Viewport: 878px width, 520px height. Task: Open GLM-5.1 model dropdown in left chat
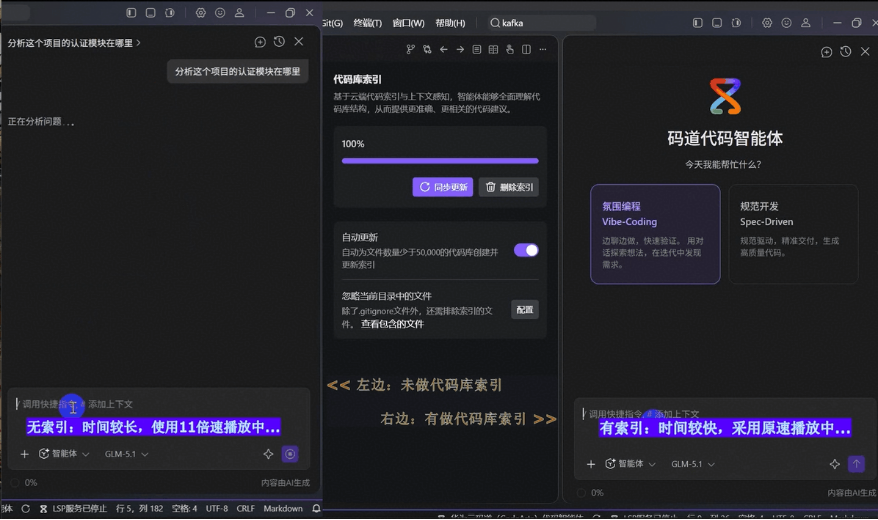click(127, 454)
